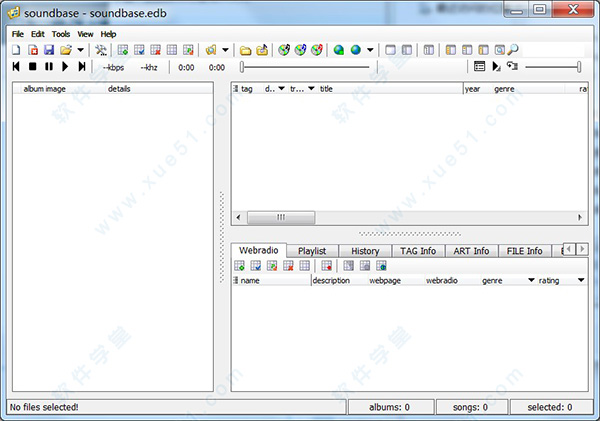
Task: Switch to the FILE Info tab
Action: [524, 251]
